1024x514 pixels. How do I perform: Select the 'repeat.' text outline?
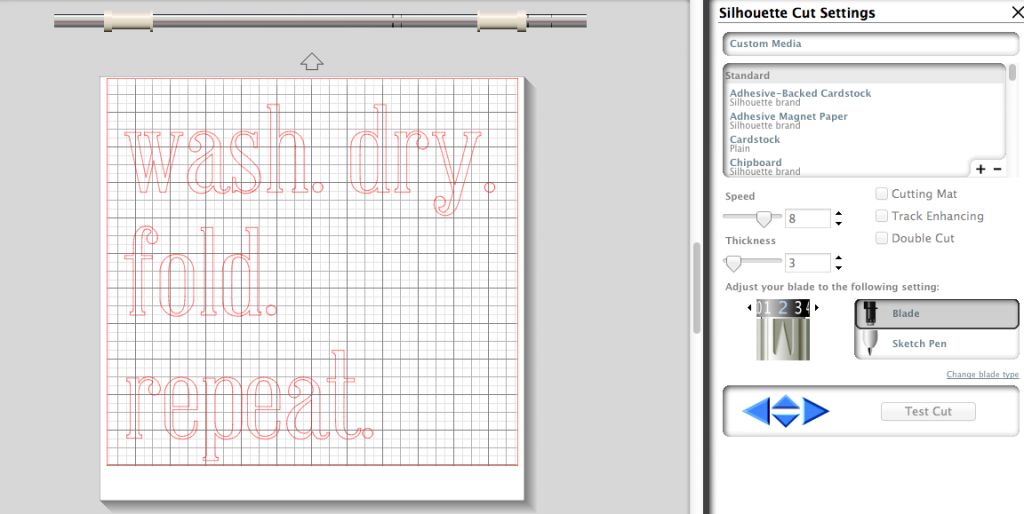[249, 405]
